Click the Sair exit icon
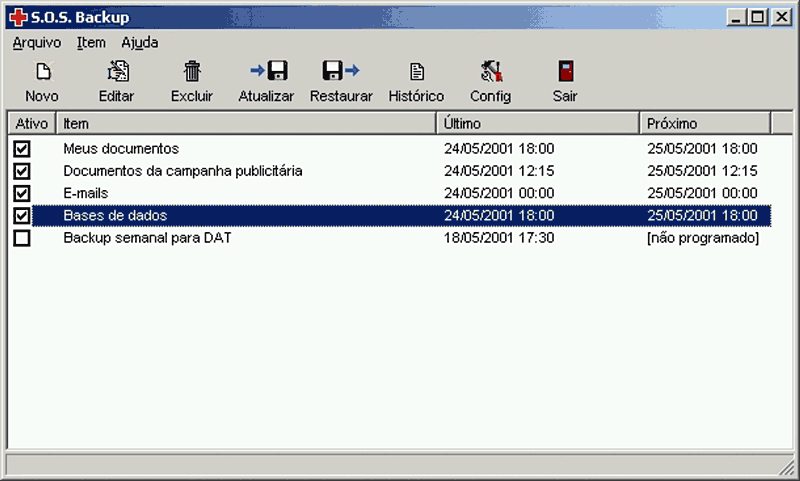The image size is (800, 481). point(565,71)
